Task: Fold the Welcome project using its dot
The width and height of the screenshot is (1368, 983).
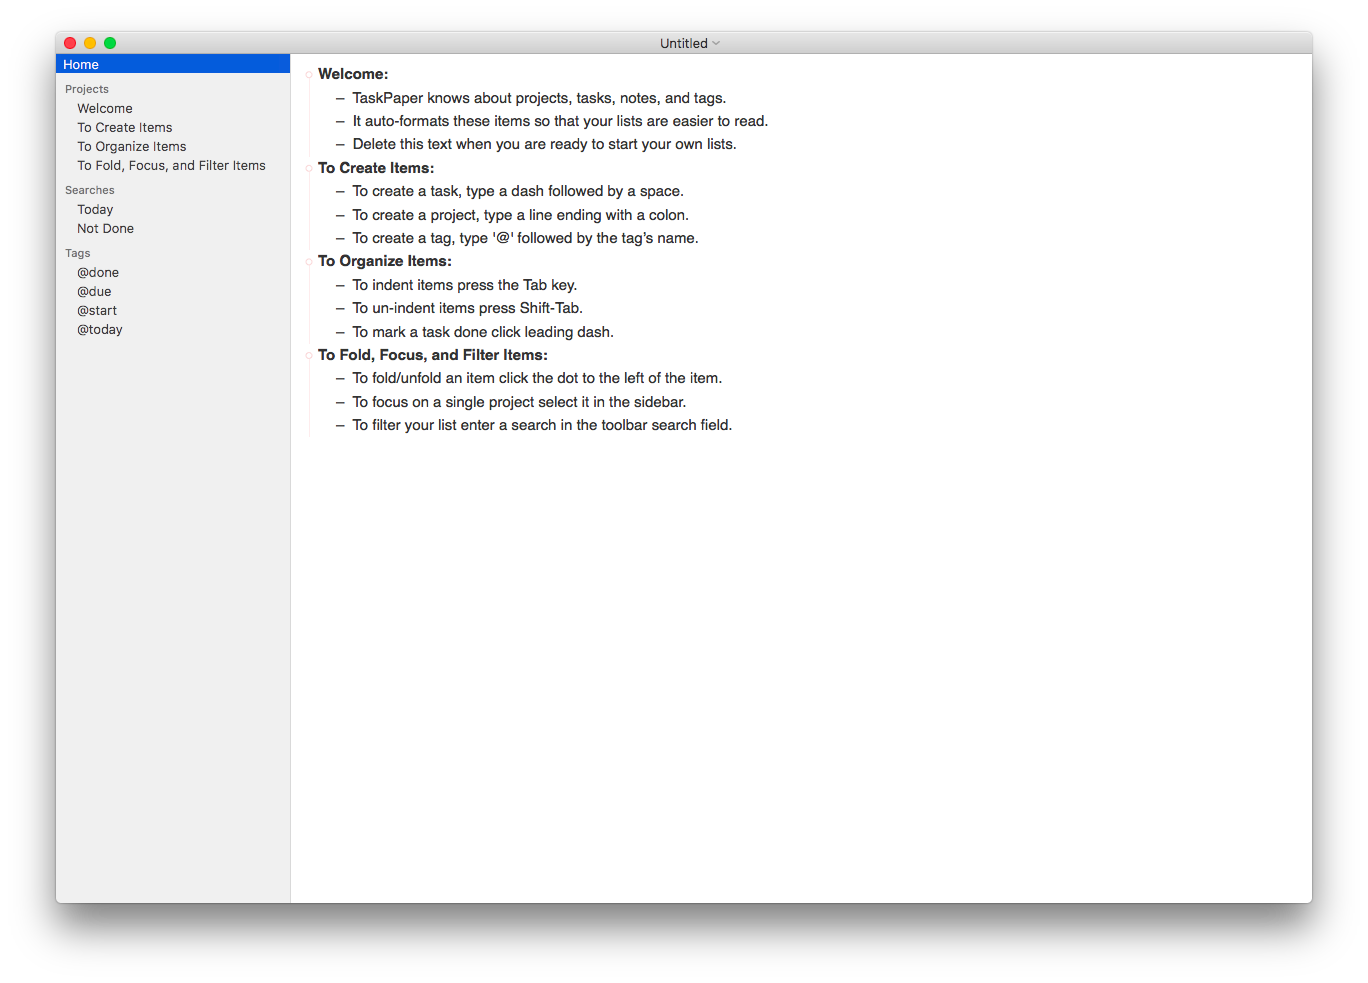Action: (x=308, y=74)
